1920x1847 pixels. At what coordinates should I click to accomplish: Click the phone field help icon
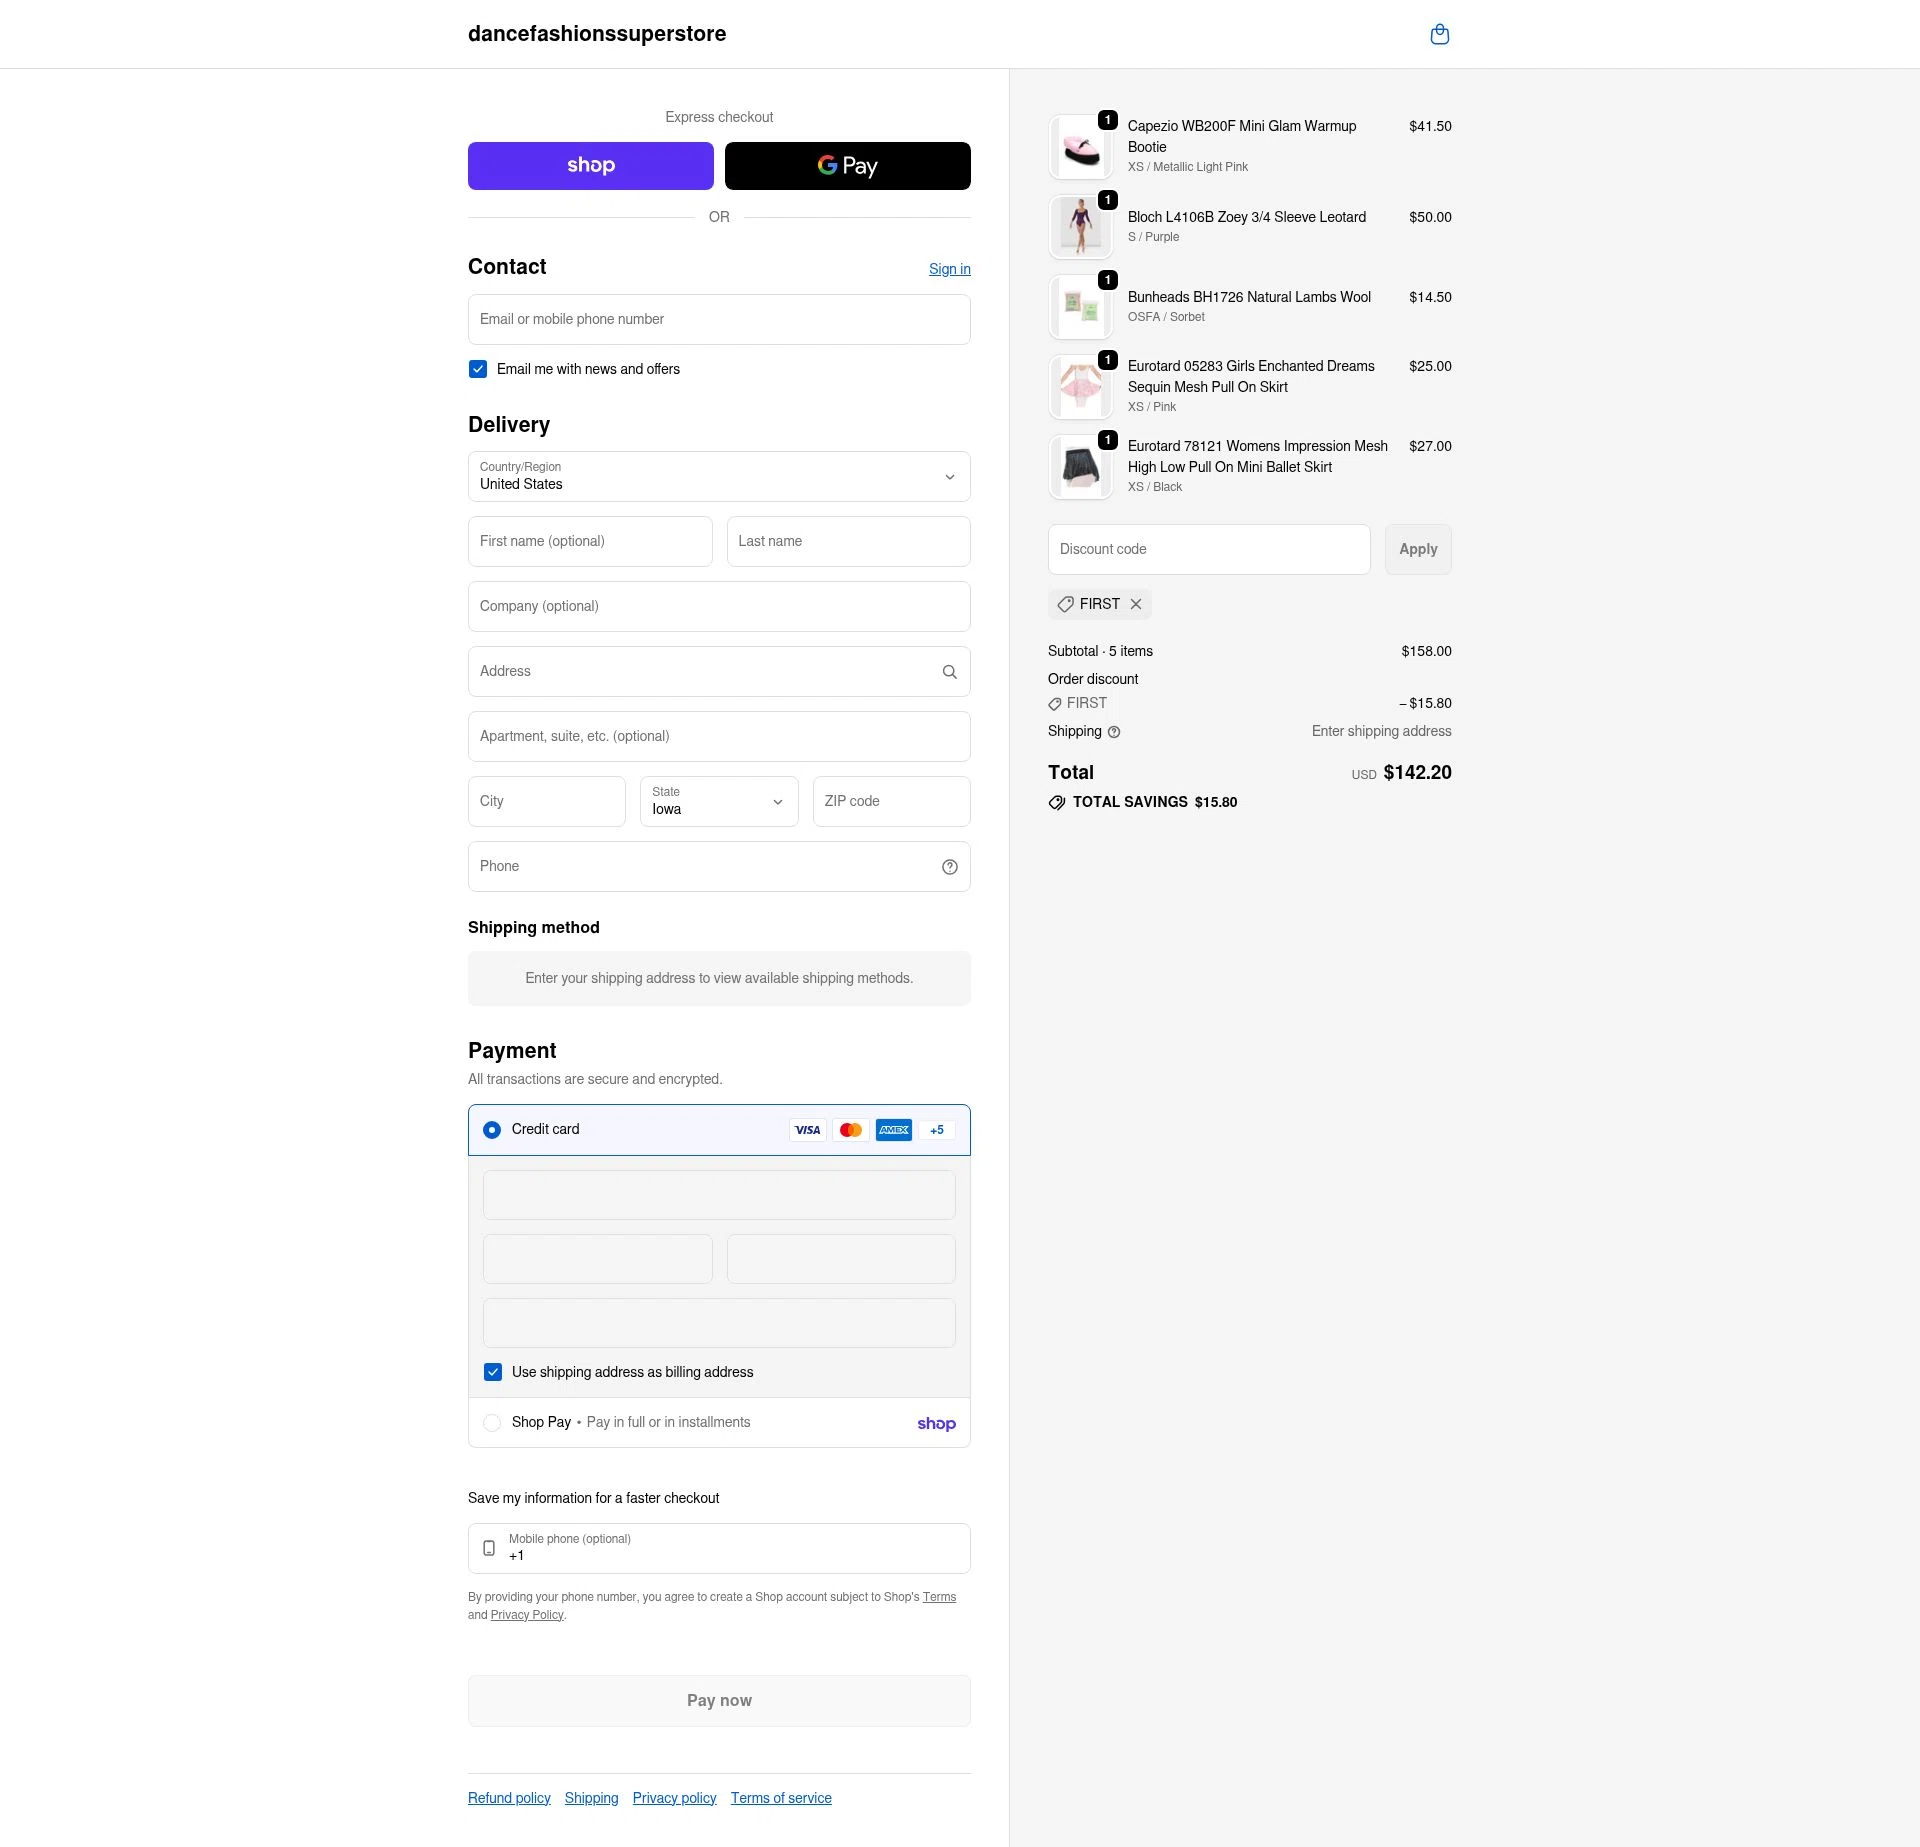(949, 867)
